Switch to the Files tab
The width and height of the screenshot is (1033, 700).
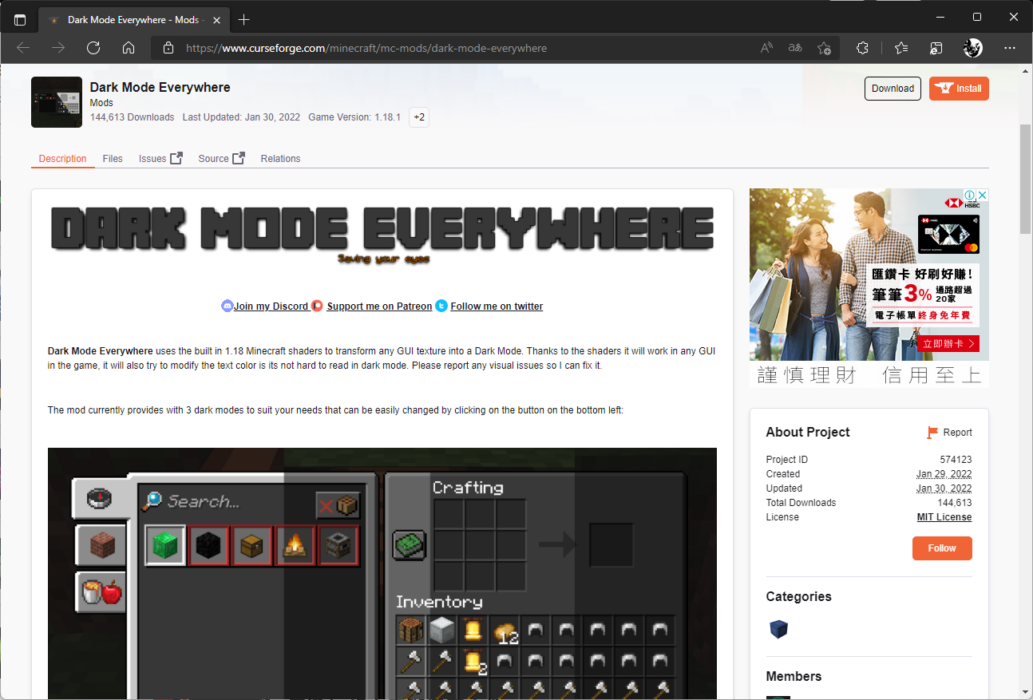[113, 159]
